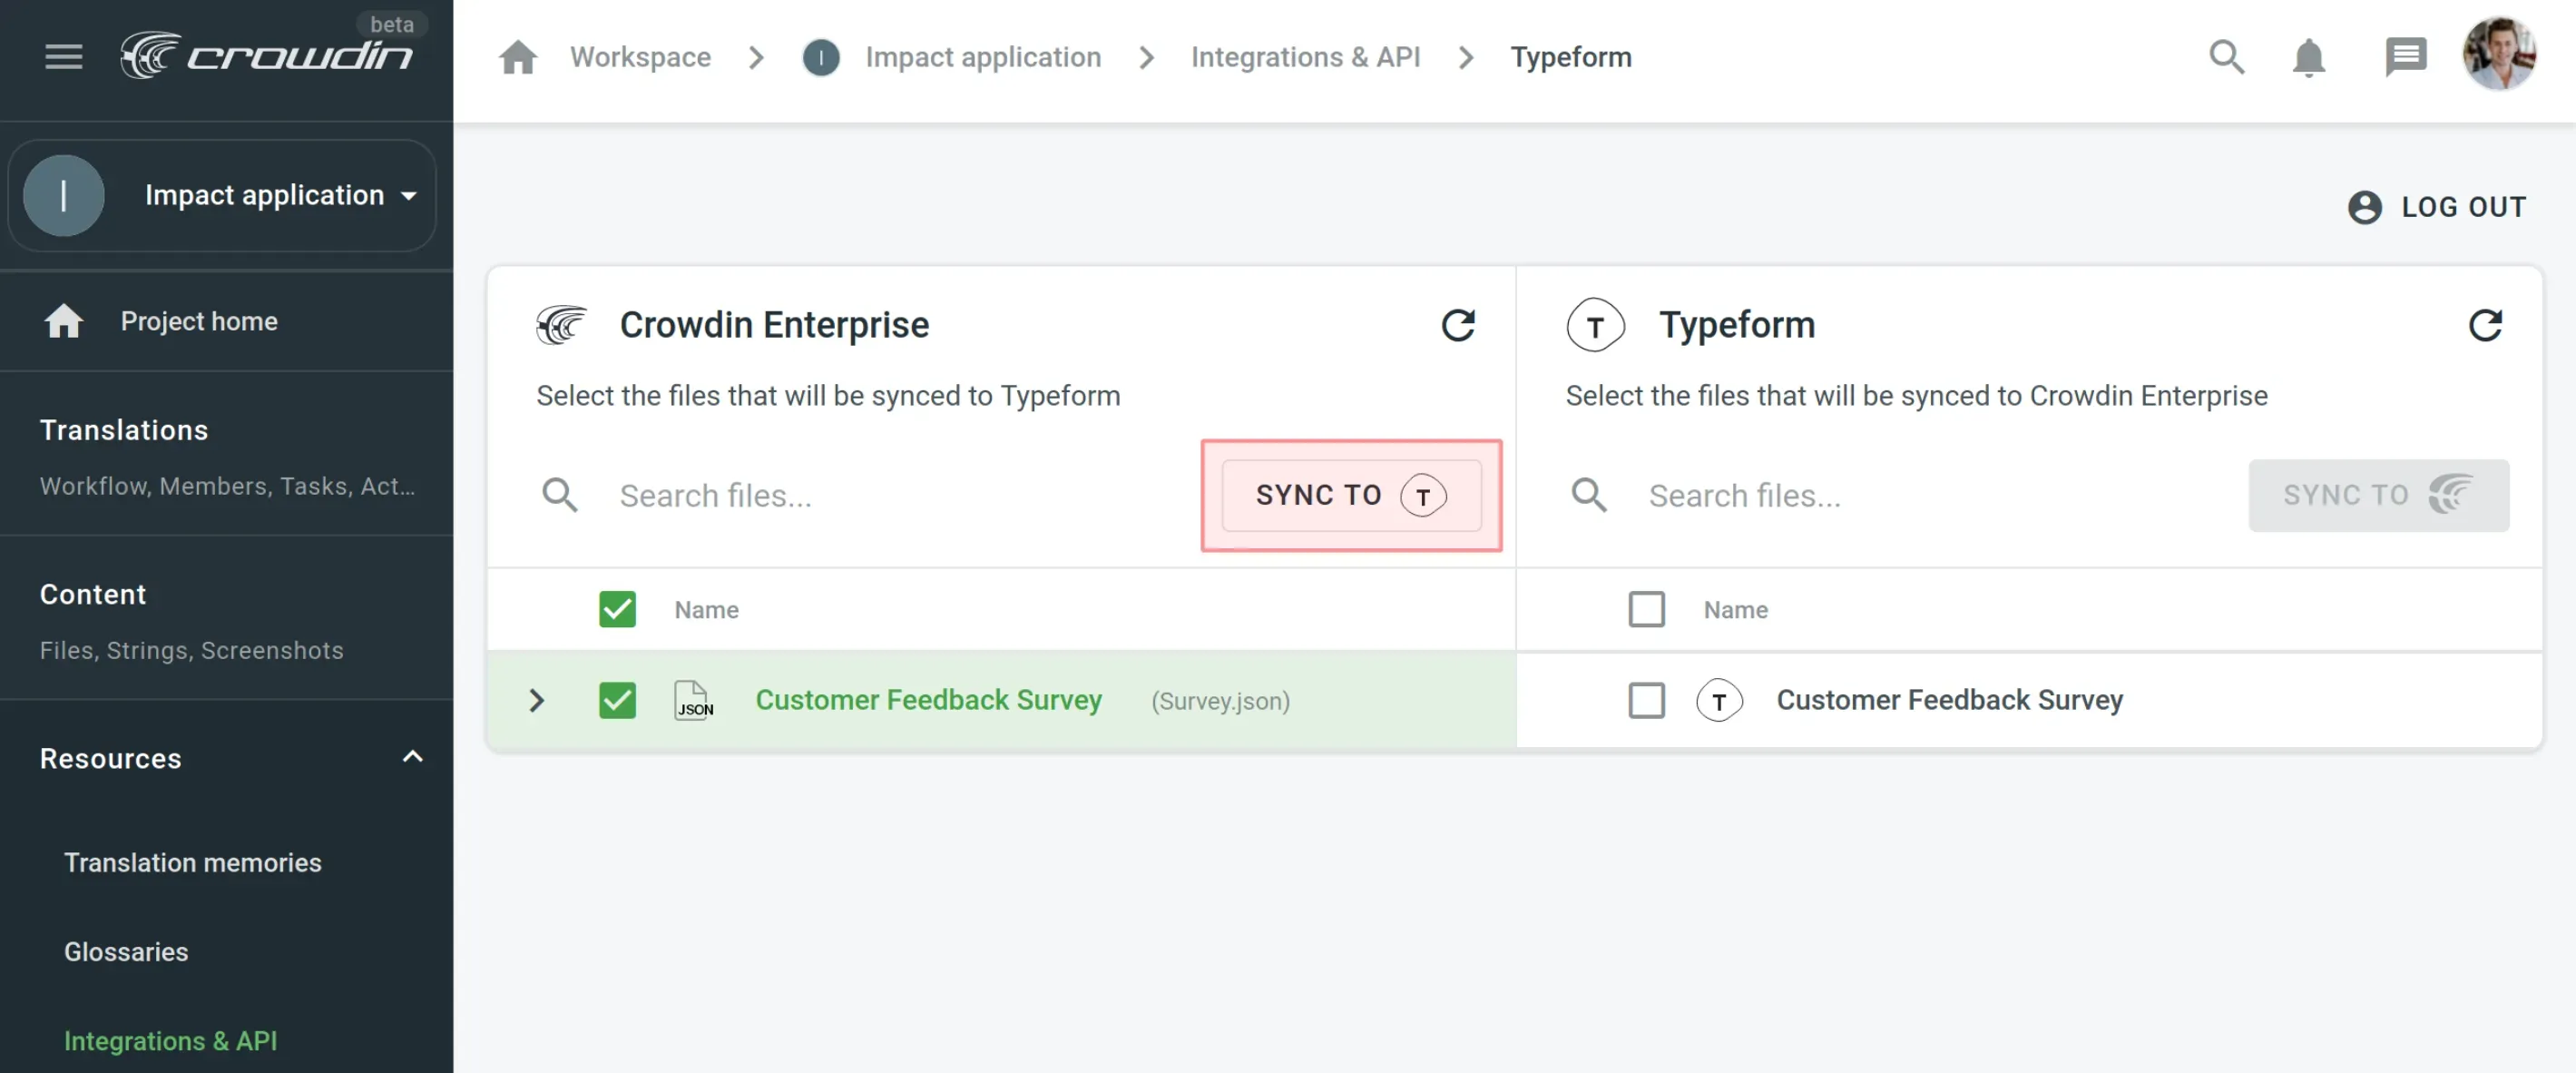This screenshot has height=1073, width=2576.
Task: Collapse the Resources section in the sidebar
Action: click(412, 757)
